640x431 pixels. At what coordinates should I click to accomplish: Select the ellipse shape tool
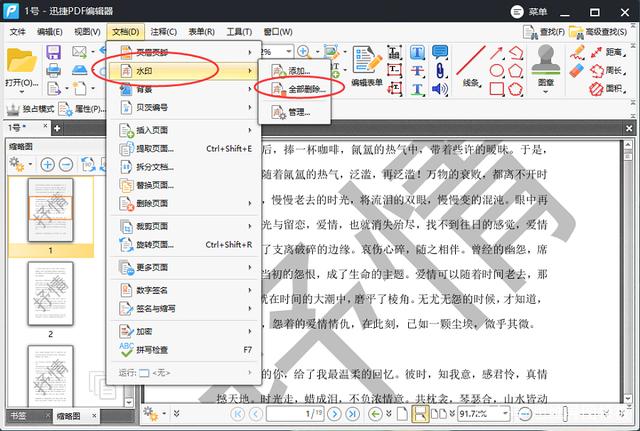pyautogui.click(x=496, y=70)
